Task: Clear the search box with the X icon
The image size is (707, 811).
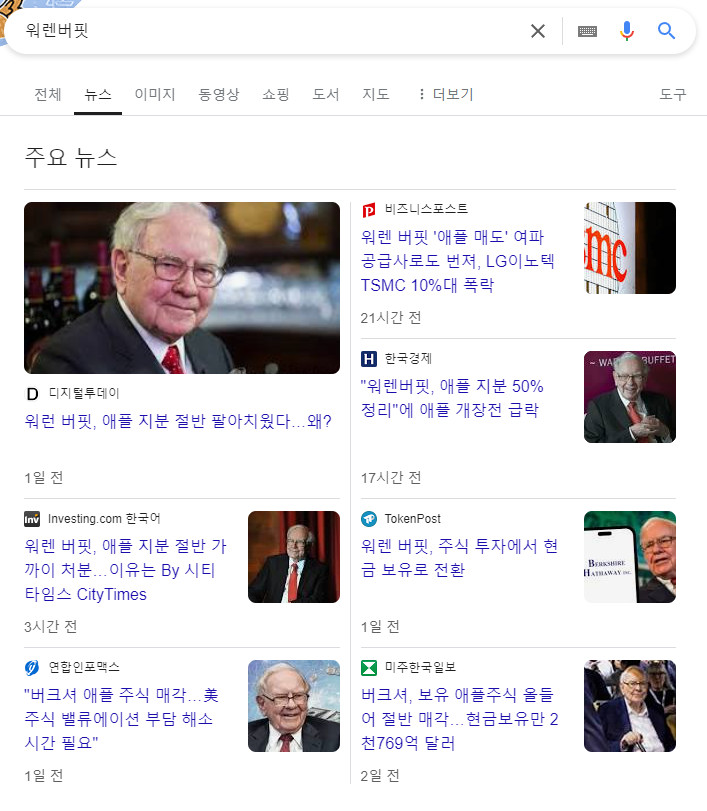Action: 538,31
